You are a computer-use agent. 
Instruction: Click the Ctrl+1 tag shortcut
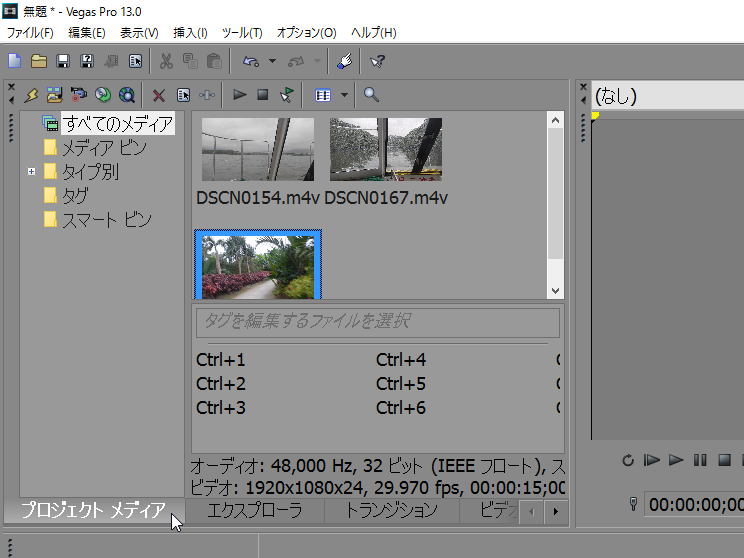click(x=221, y=360)
